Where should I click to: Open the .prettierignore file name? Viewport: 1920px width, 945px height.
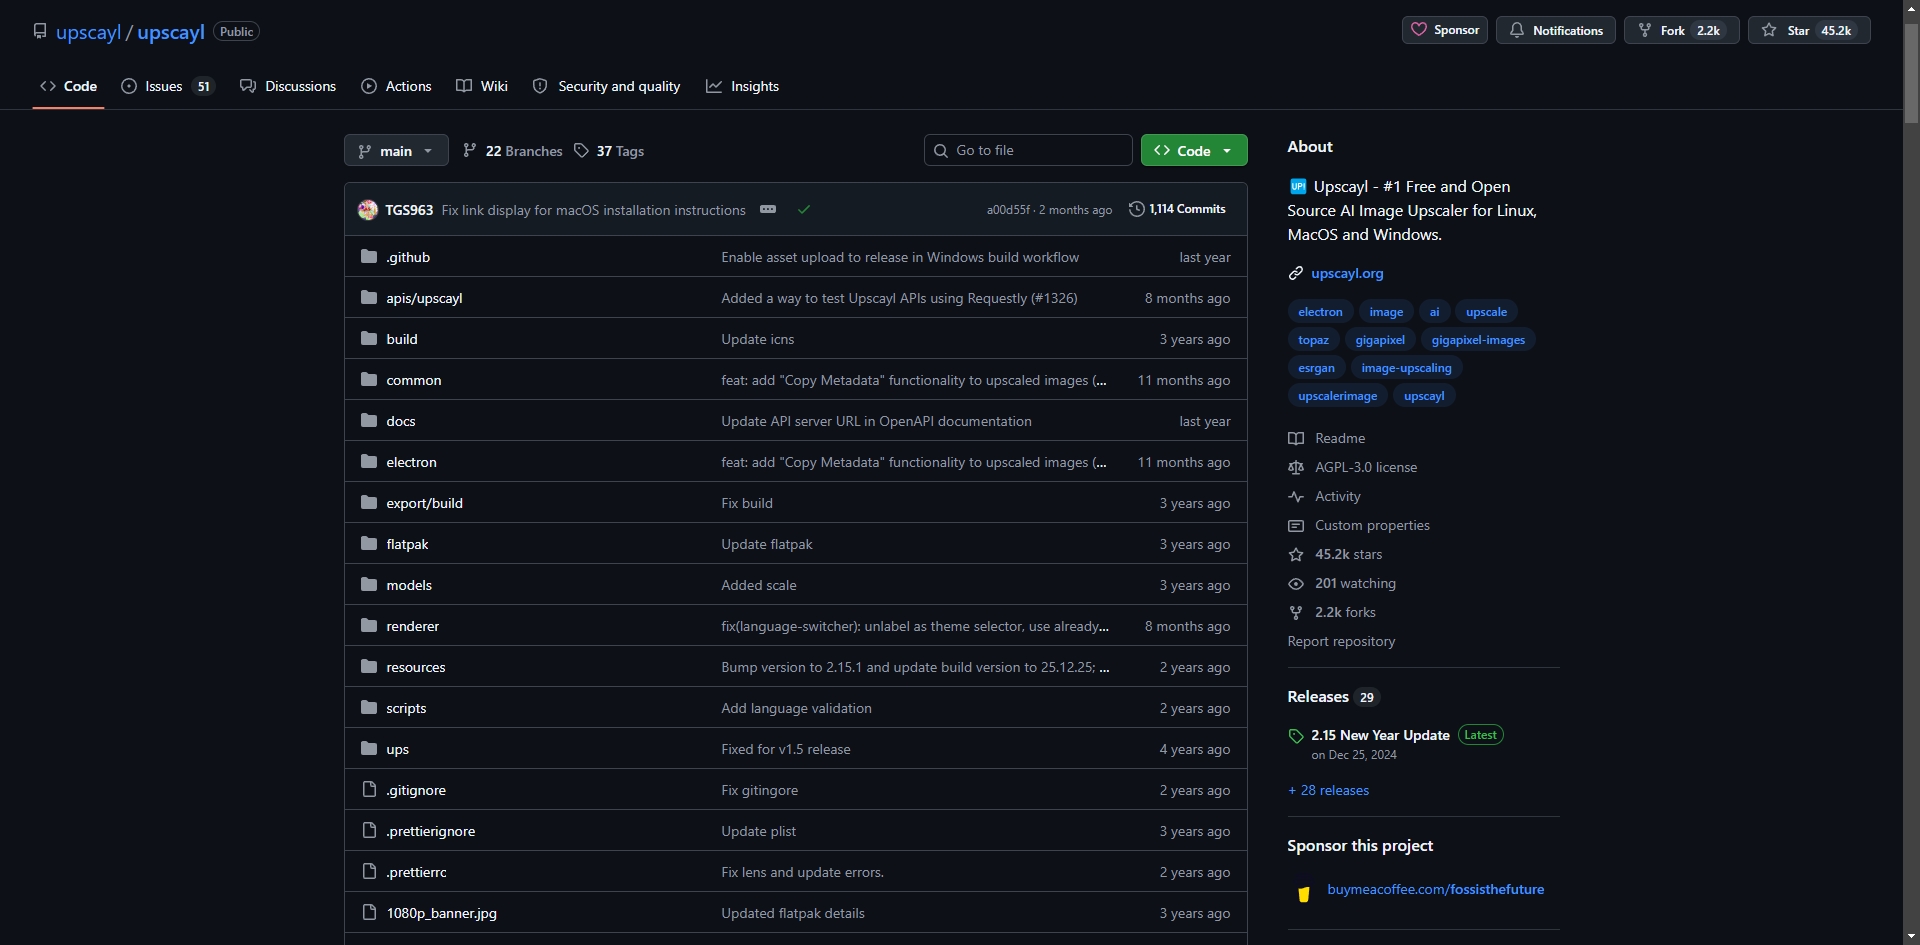click(x=430, y=831)
